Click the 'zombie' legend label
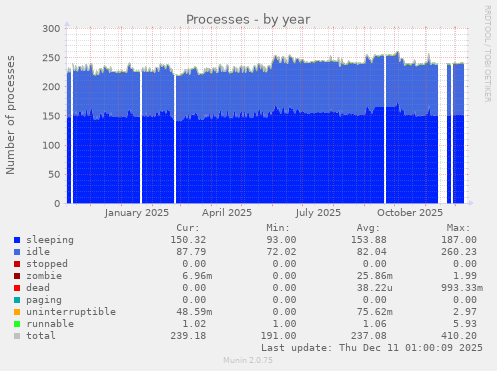The height and width of the screenshot is (371, 497). [44, 276]
